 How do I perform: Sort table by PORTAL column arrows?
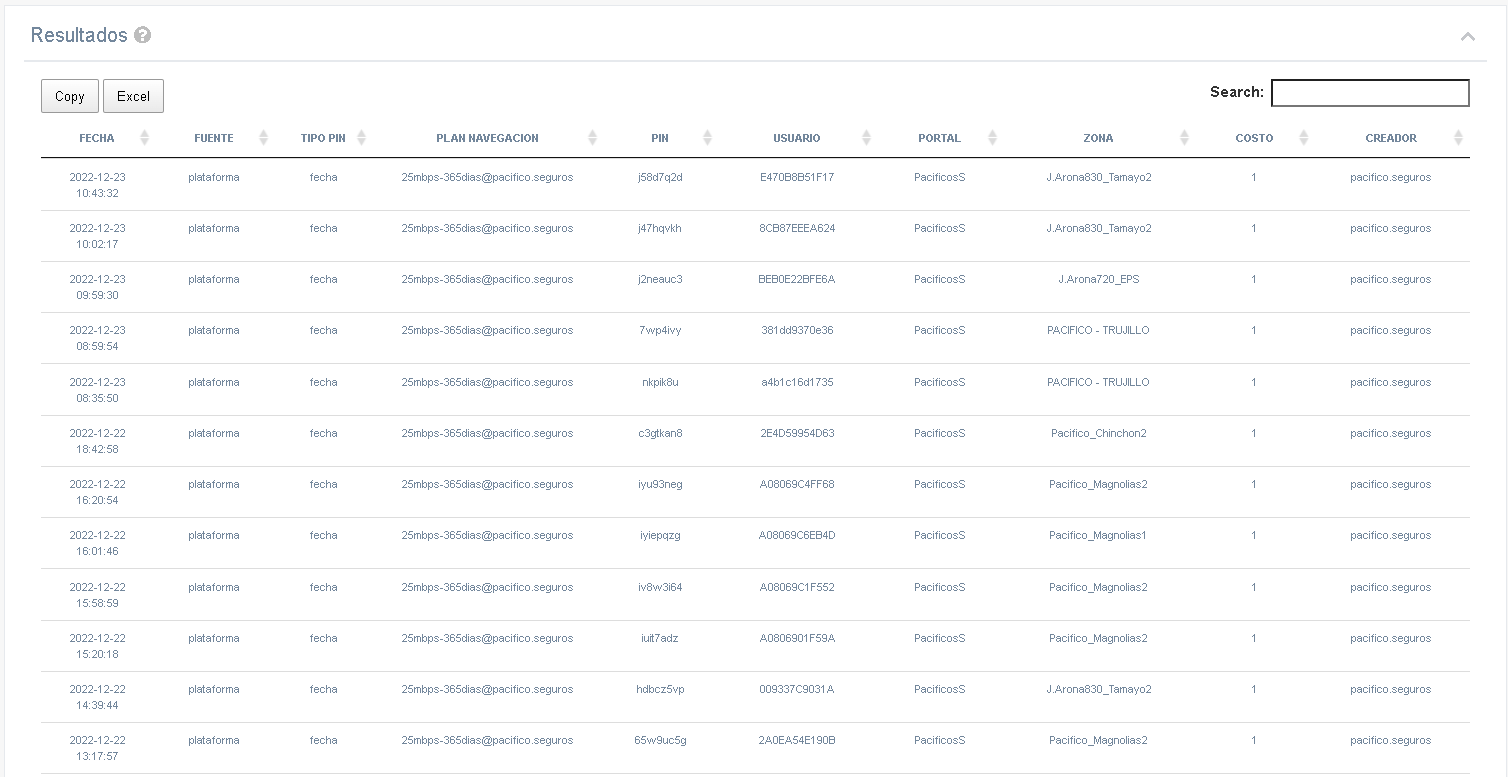(992, 138)
